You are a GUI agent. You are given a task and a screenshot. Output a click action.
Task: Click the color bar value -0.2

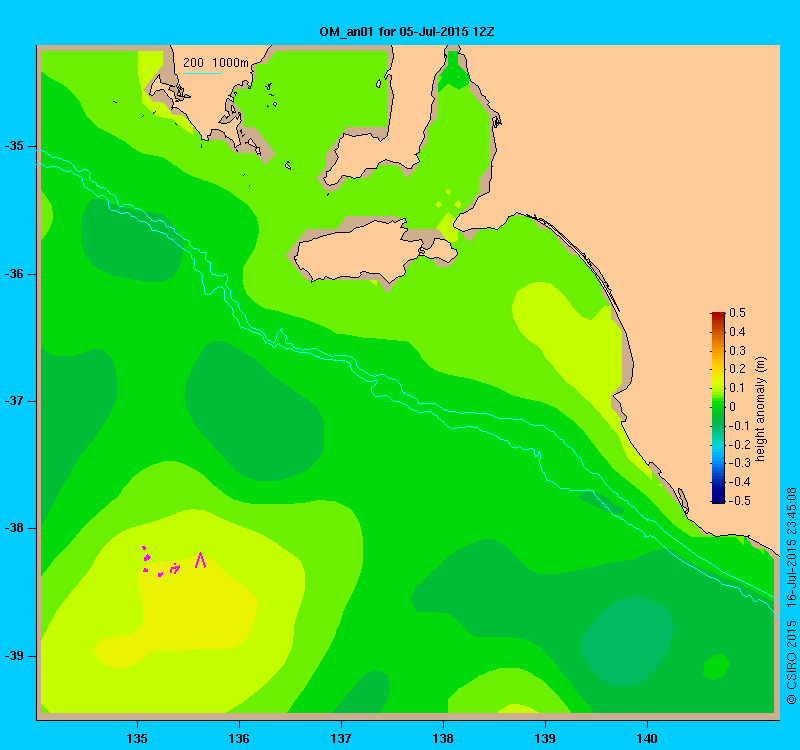point(738,444)
